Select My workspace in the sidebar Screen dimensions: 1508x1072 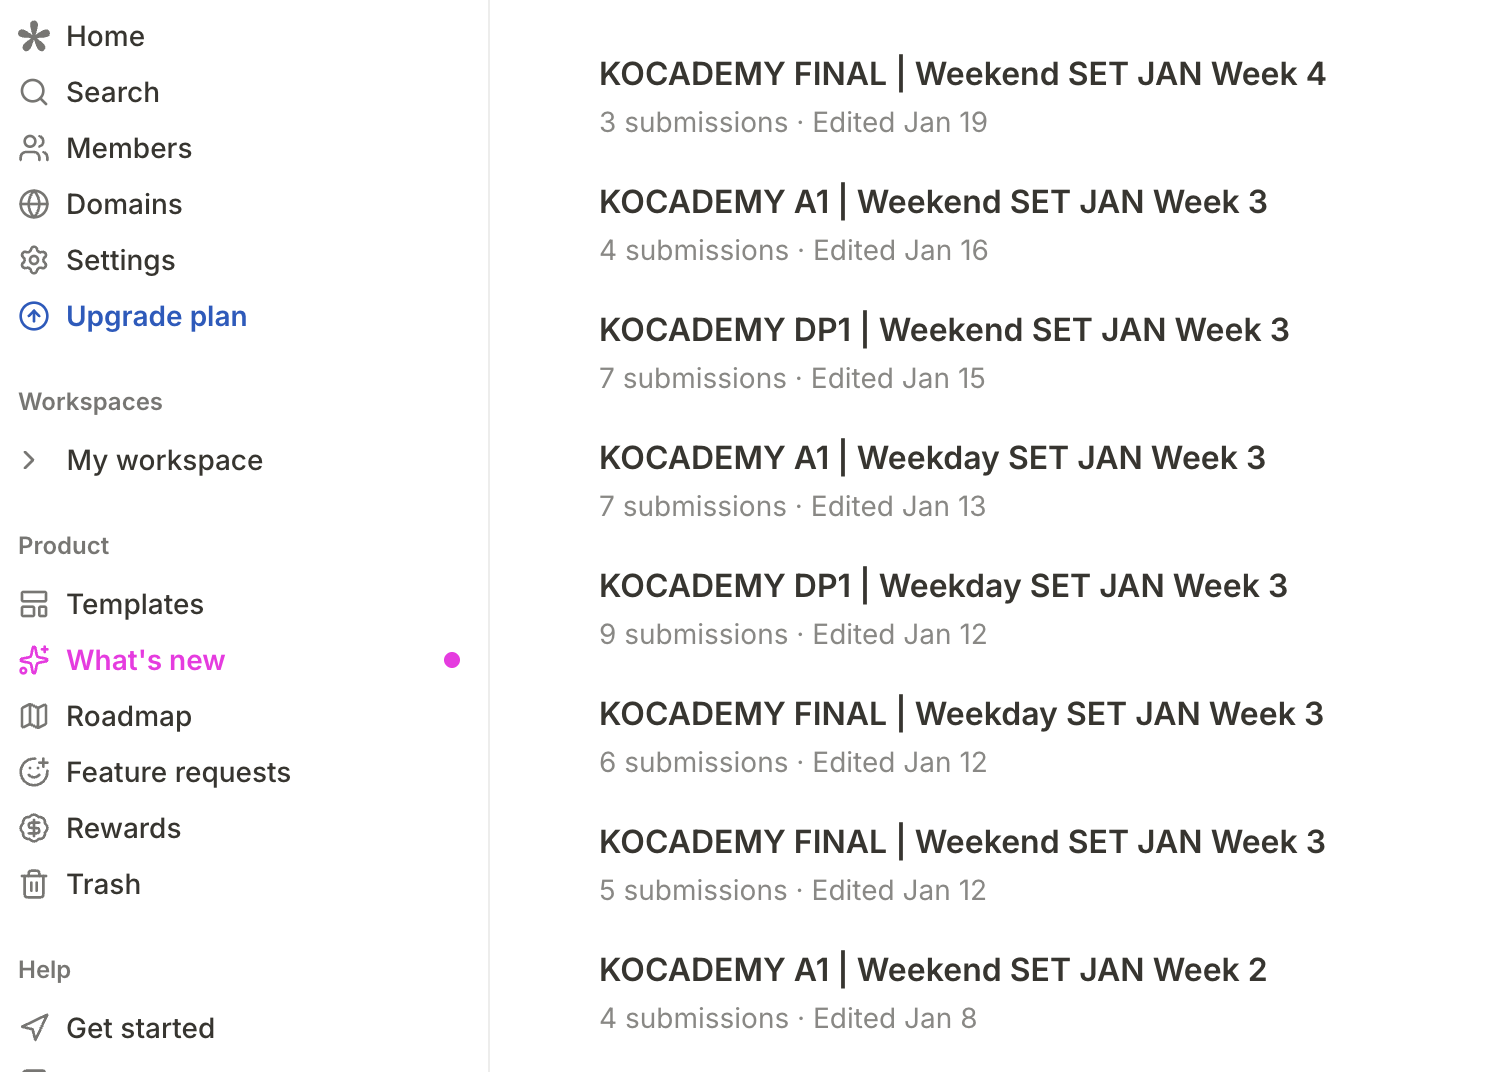165,461
